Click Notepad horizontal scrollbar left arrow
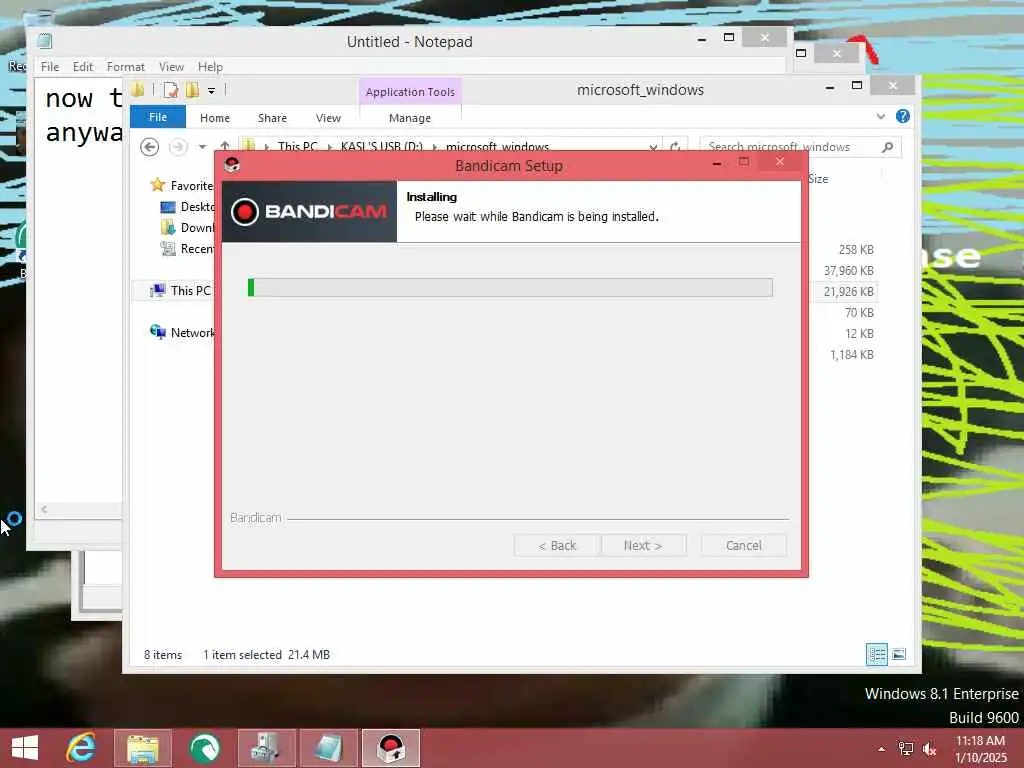This screenshot has height=768, width=1024. (x=44, y=509)
